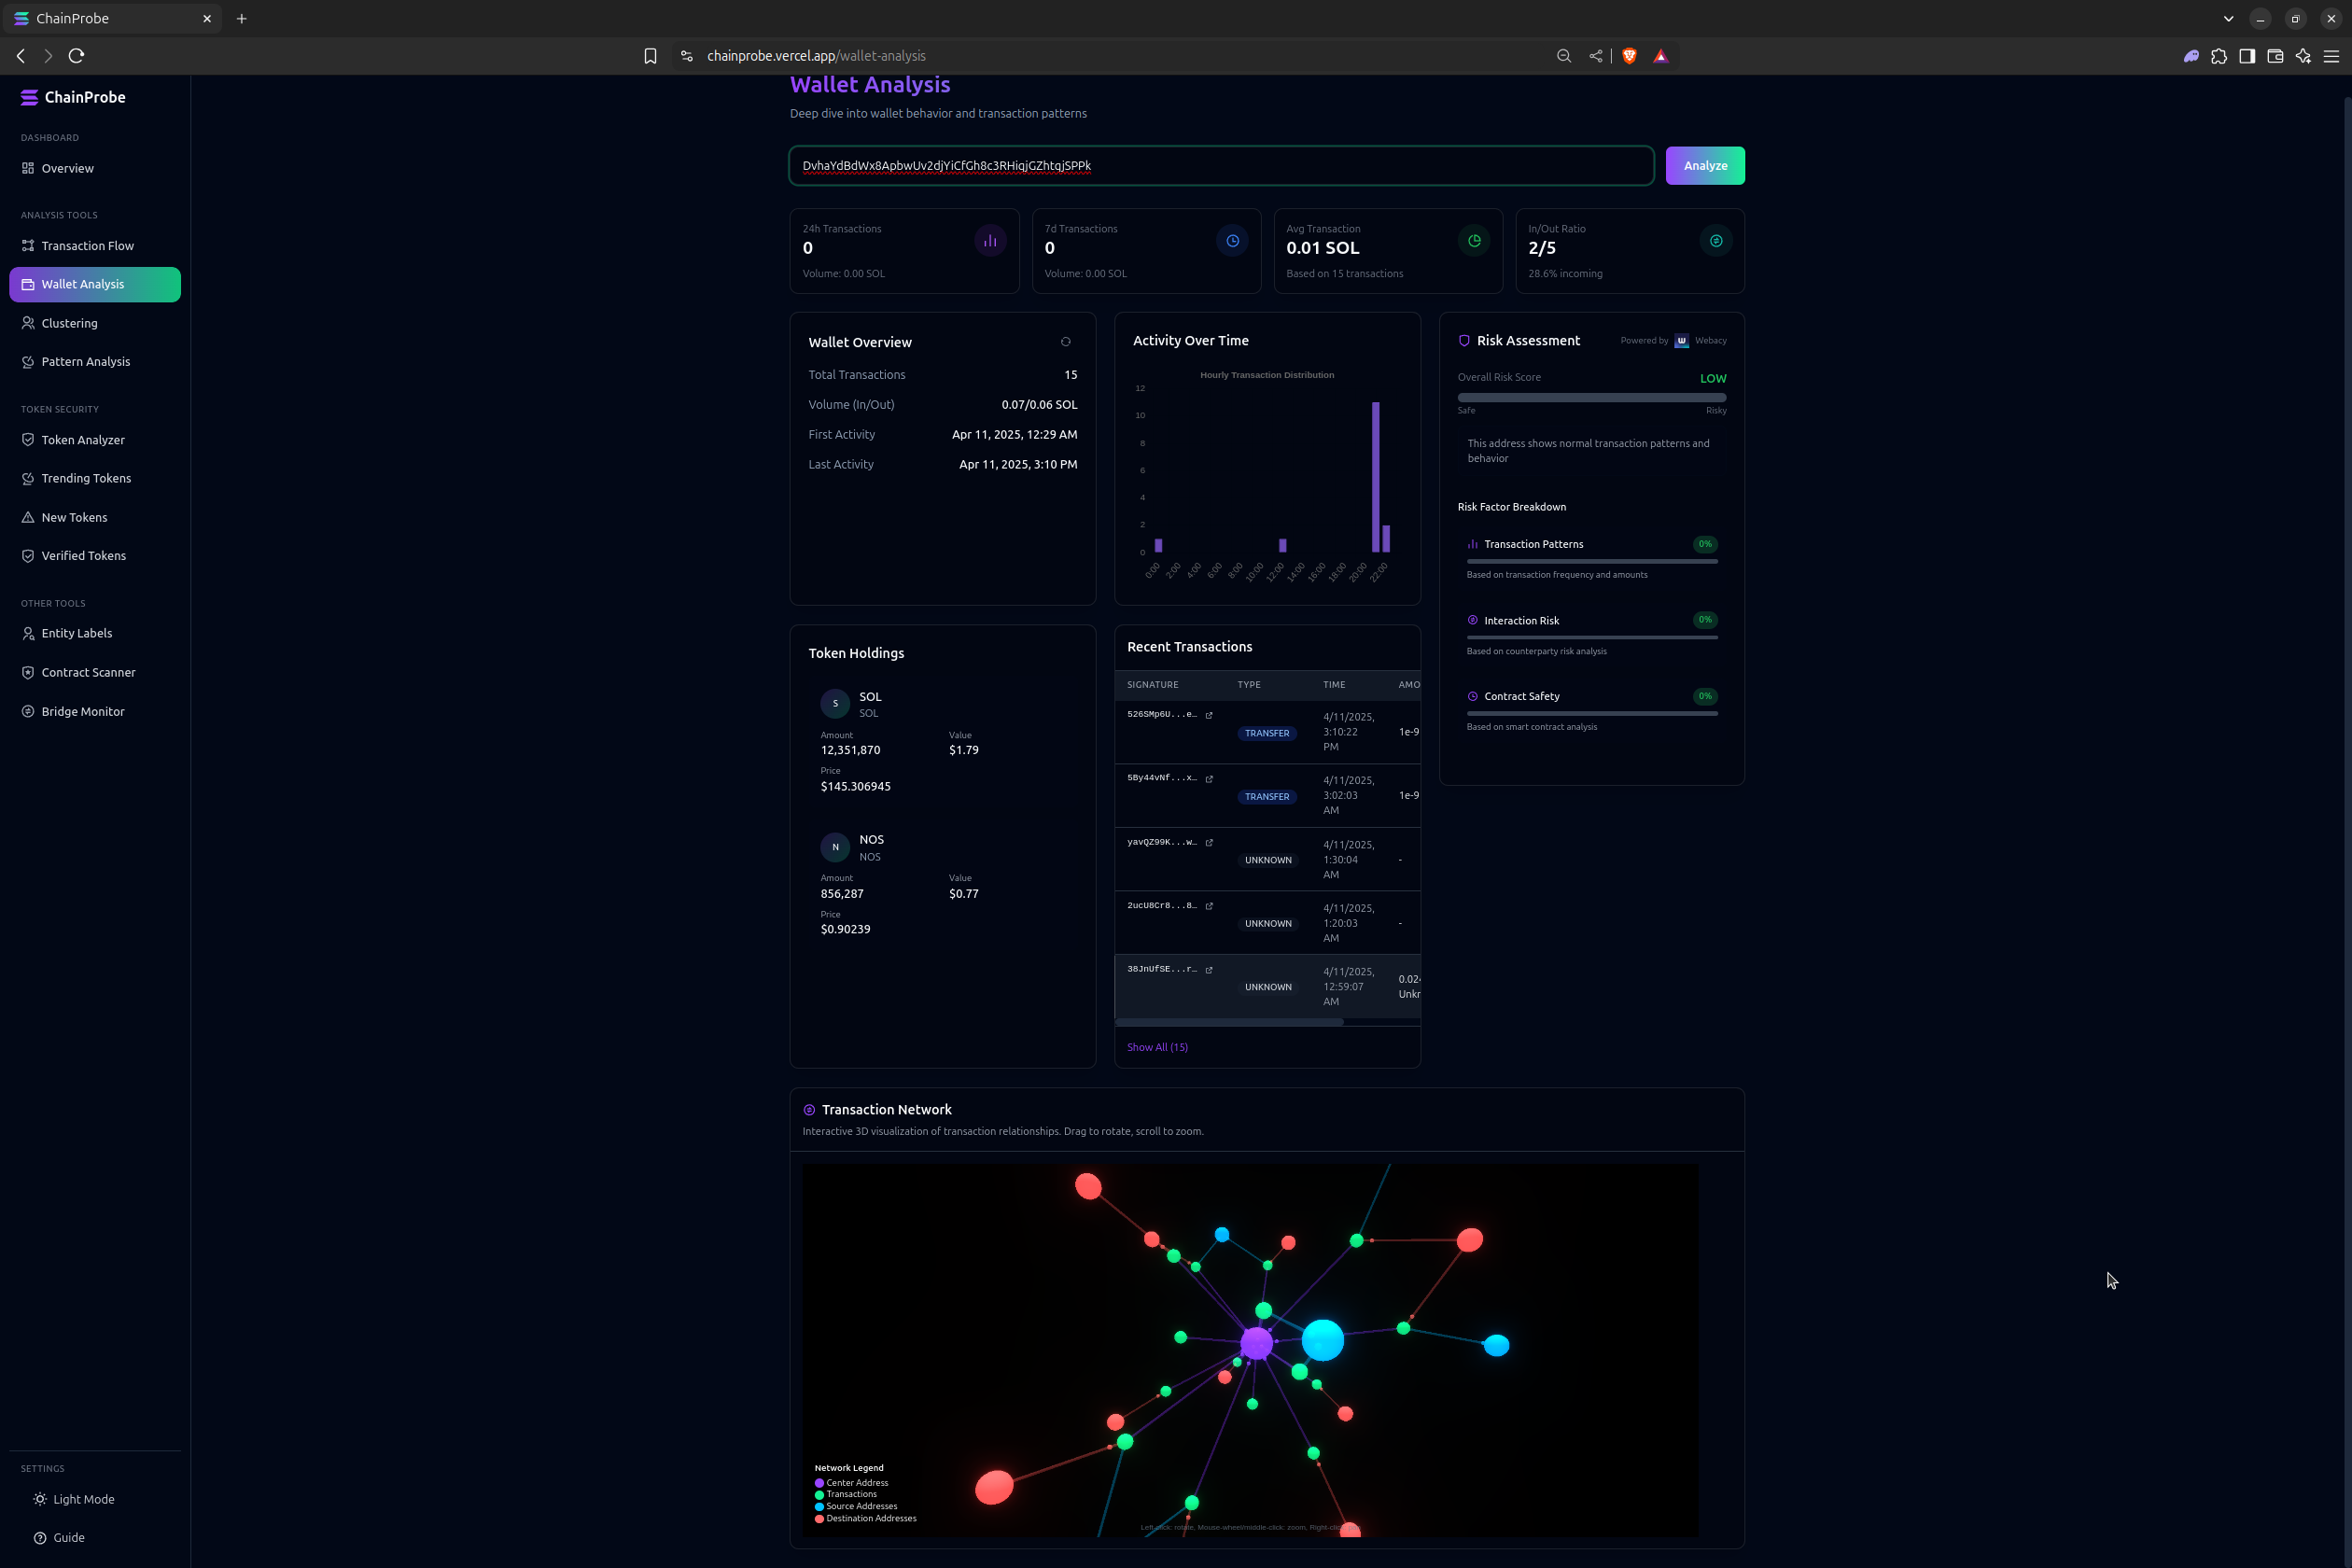Screen dimensions: 2352x1568
Task: Click the share page icon
Action: tap(1595, 56)
